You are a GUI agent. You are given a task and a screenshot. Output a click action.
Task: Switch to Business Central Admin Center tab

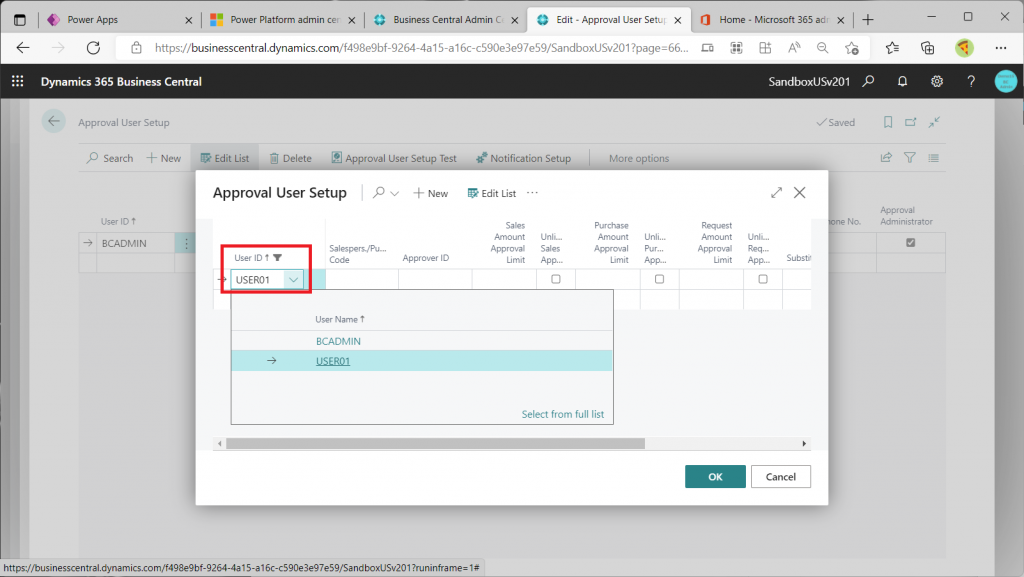click(445, 20)
